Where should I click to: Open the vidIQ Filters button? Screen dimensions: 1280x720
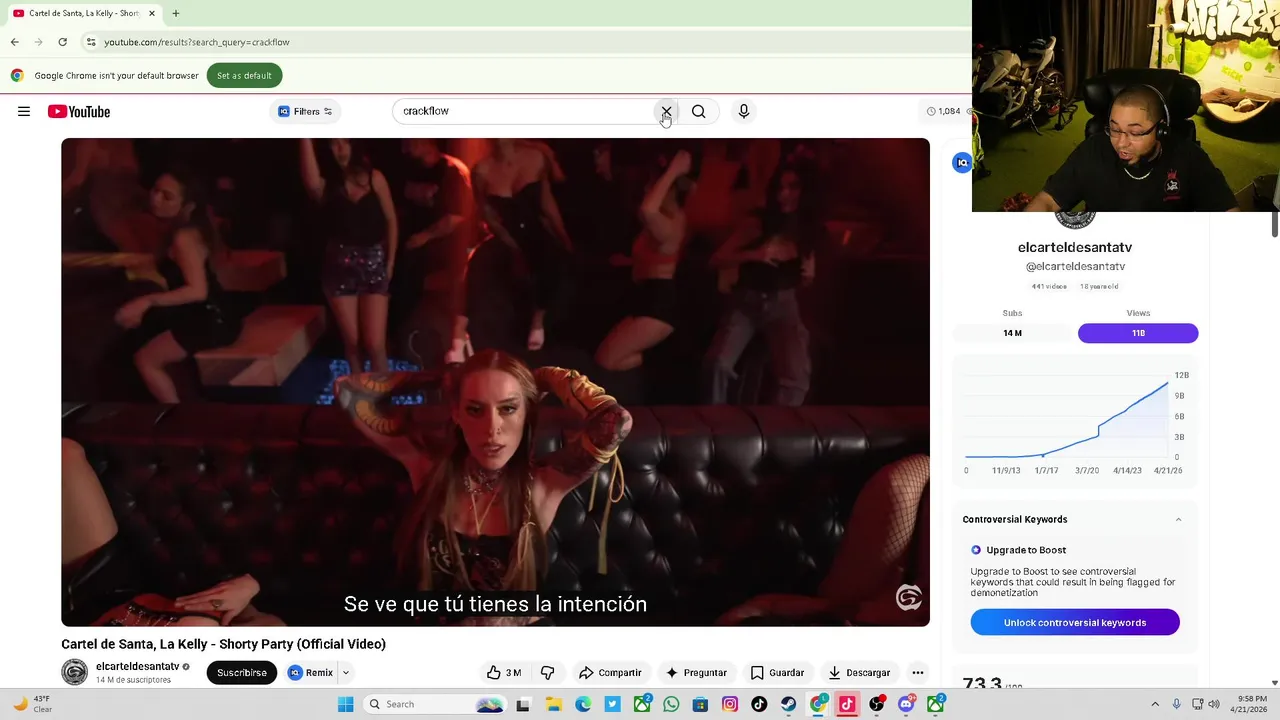(x=305, y=111)
